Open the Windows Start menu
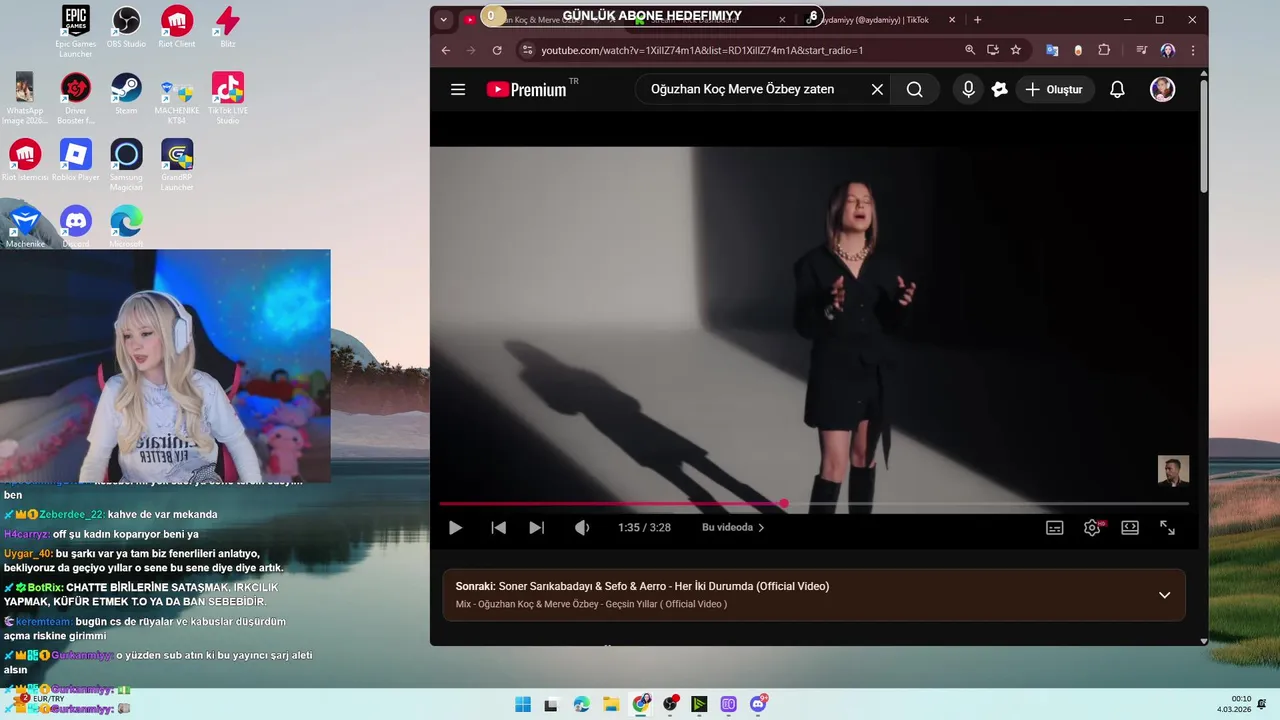 click(x=523, y=704)
